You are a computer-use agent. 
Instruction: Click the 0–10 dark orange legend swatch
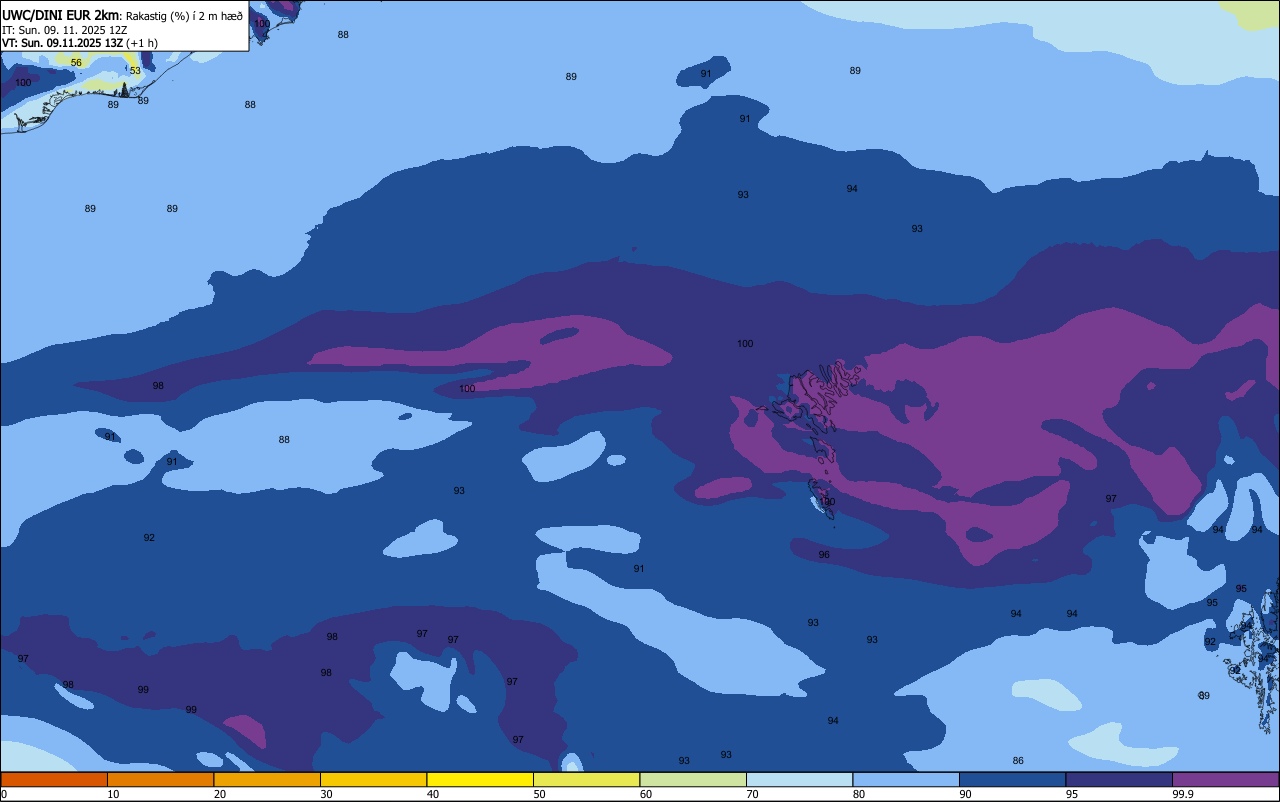(54, 779)
